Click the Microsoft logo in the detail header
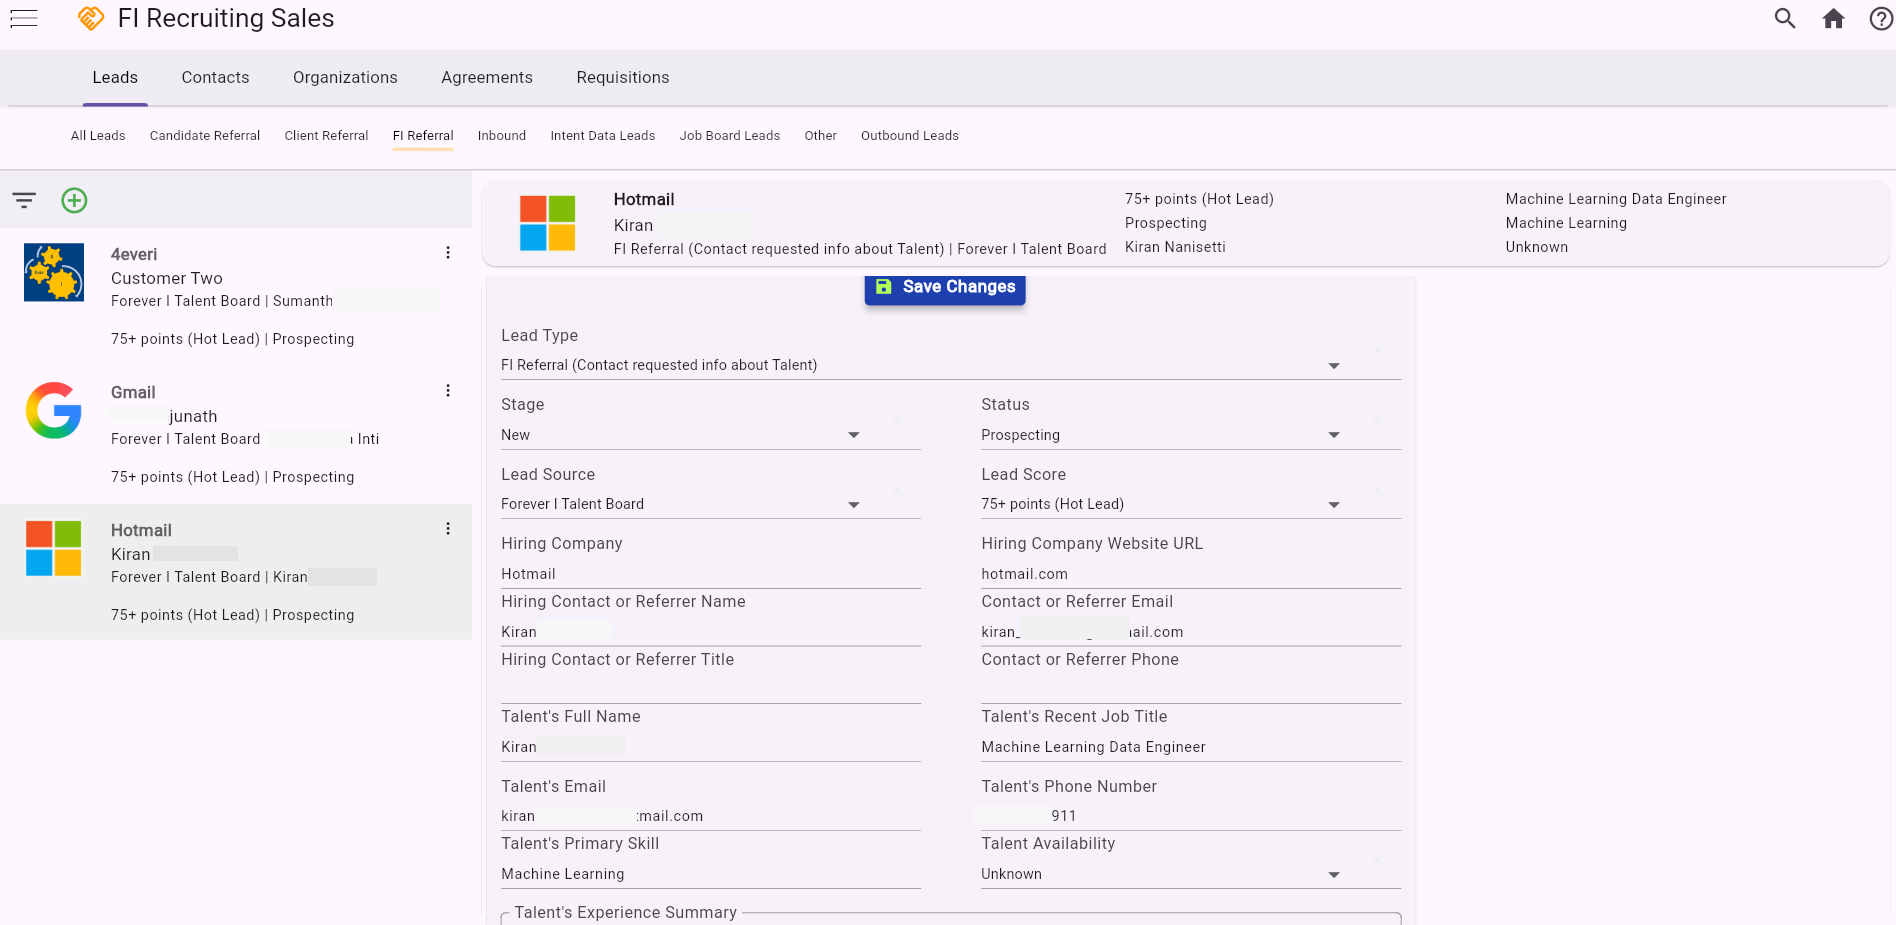1896x925 pixels. coord(548,223)
